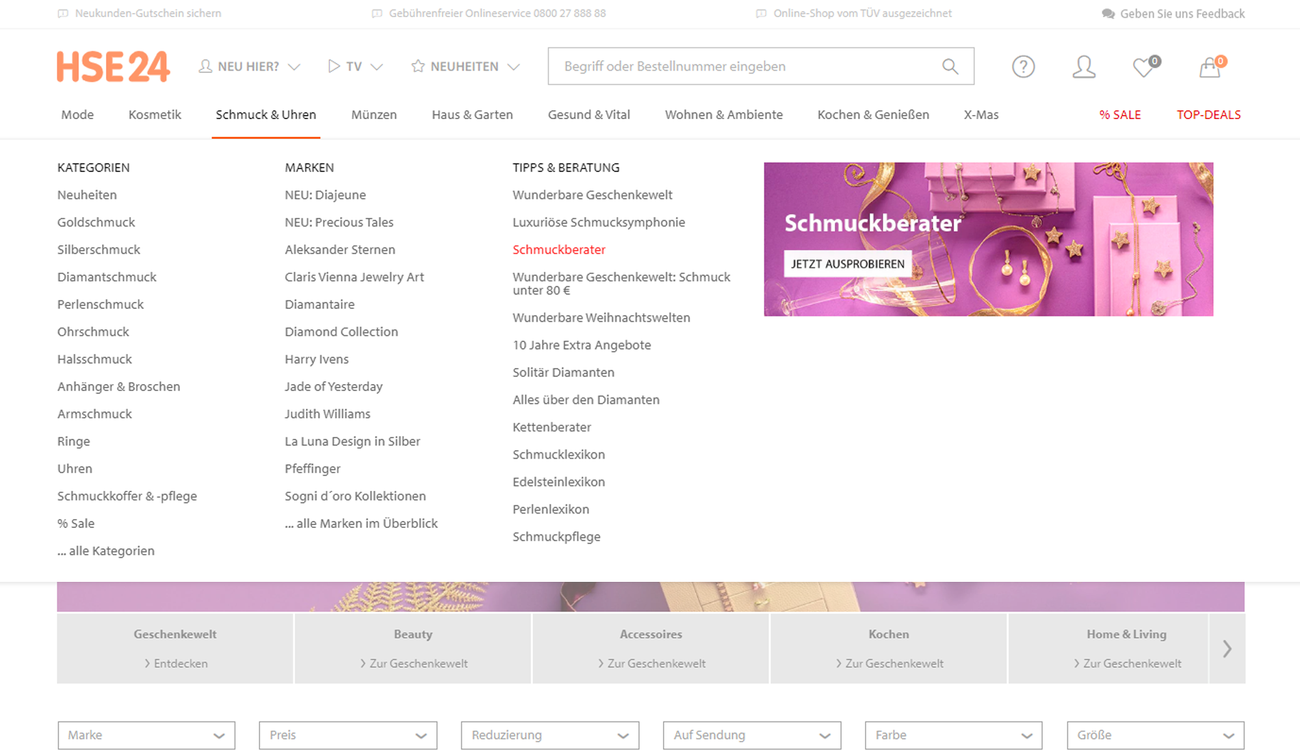Open the Ohrschmuck category link
Image resolution: width=1300 pixels, height=753 pixels.
click(x=93, y=332)
